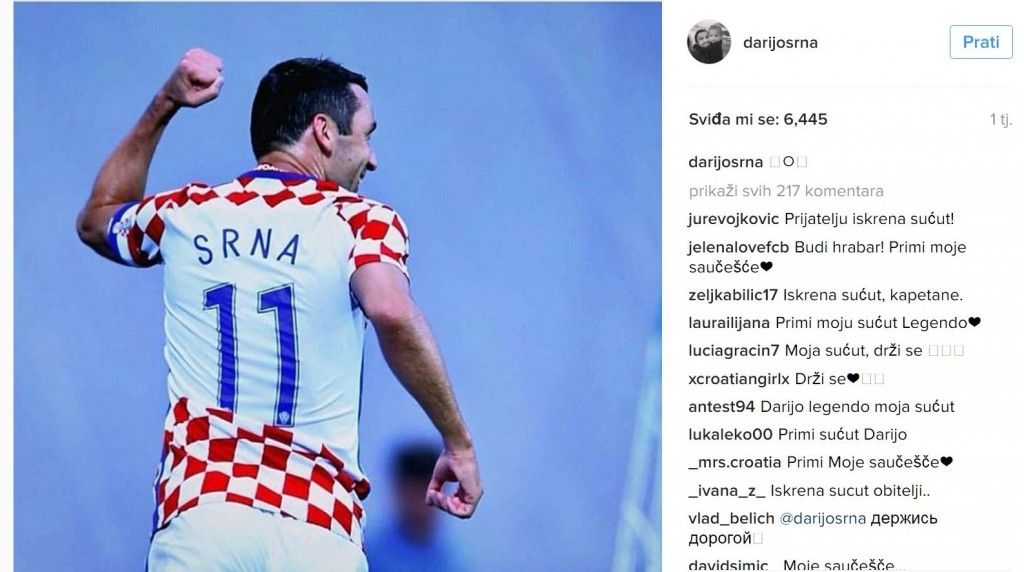Open jurevojkovic commenter profile
1024x572 pixels.
click(x=733, y=219)
